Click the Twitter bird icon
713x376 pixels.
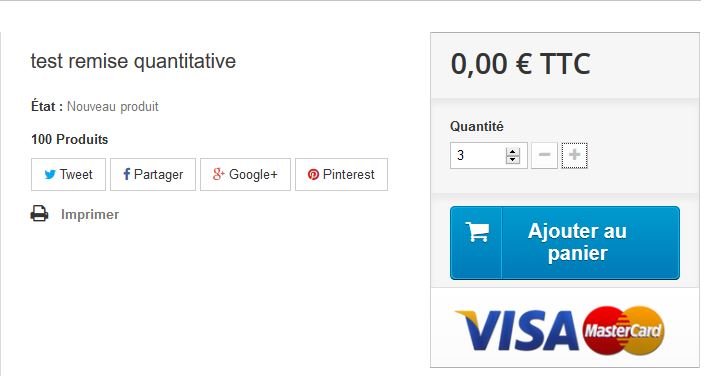coord(50,175)
